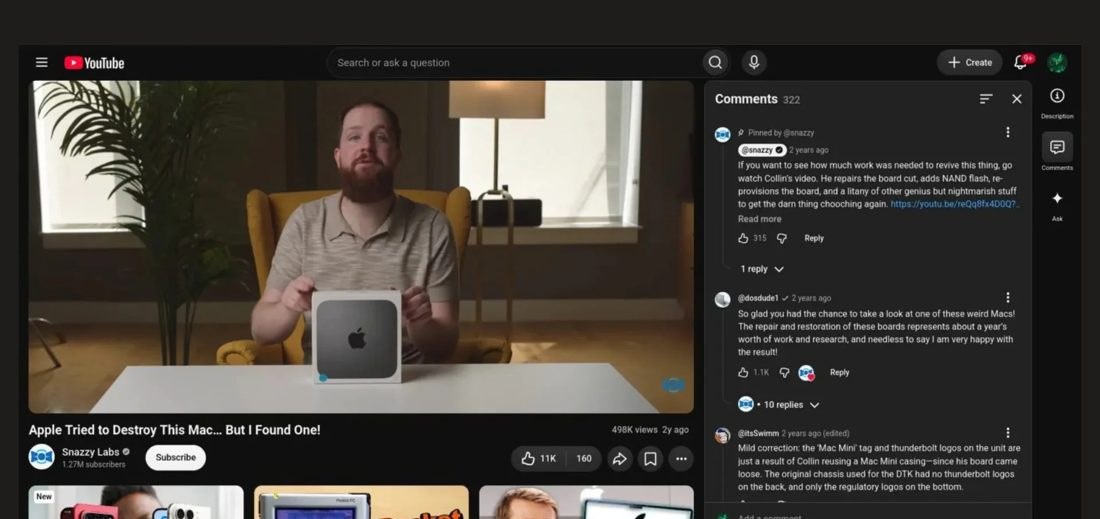Viewport: 1100px width, 519px height.
Task: Dislike the pinned @snazzy comment
Action: pyautogui.click(x=782, y=238)
